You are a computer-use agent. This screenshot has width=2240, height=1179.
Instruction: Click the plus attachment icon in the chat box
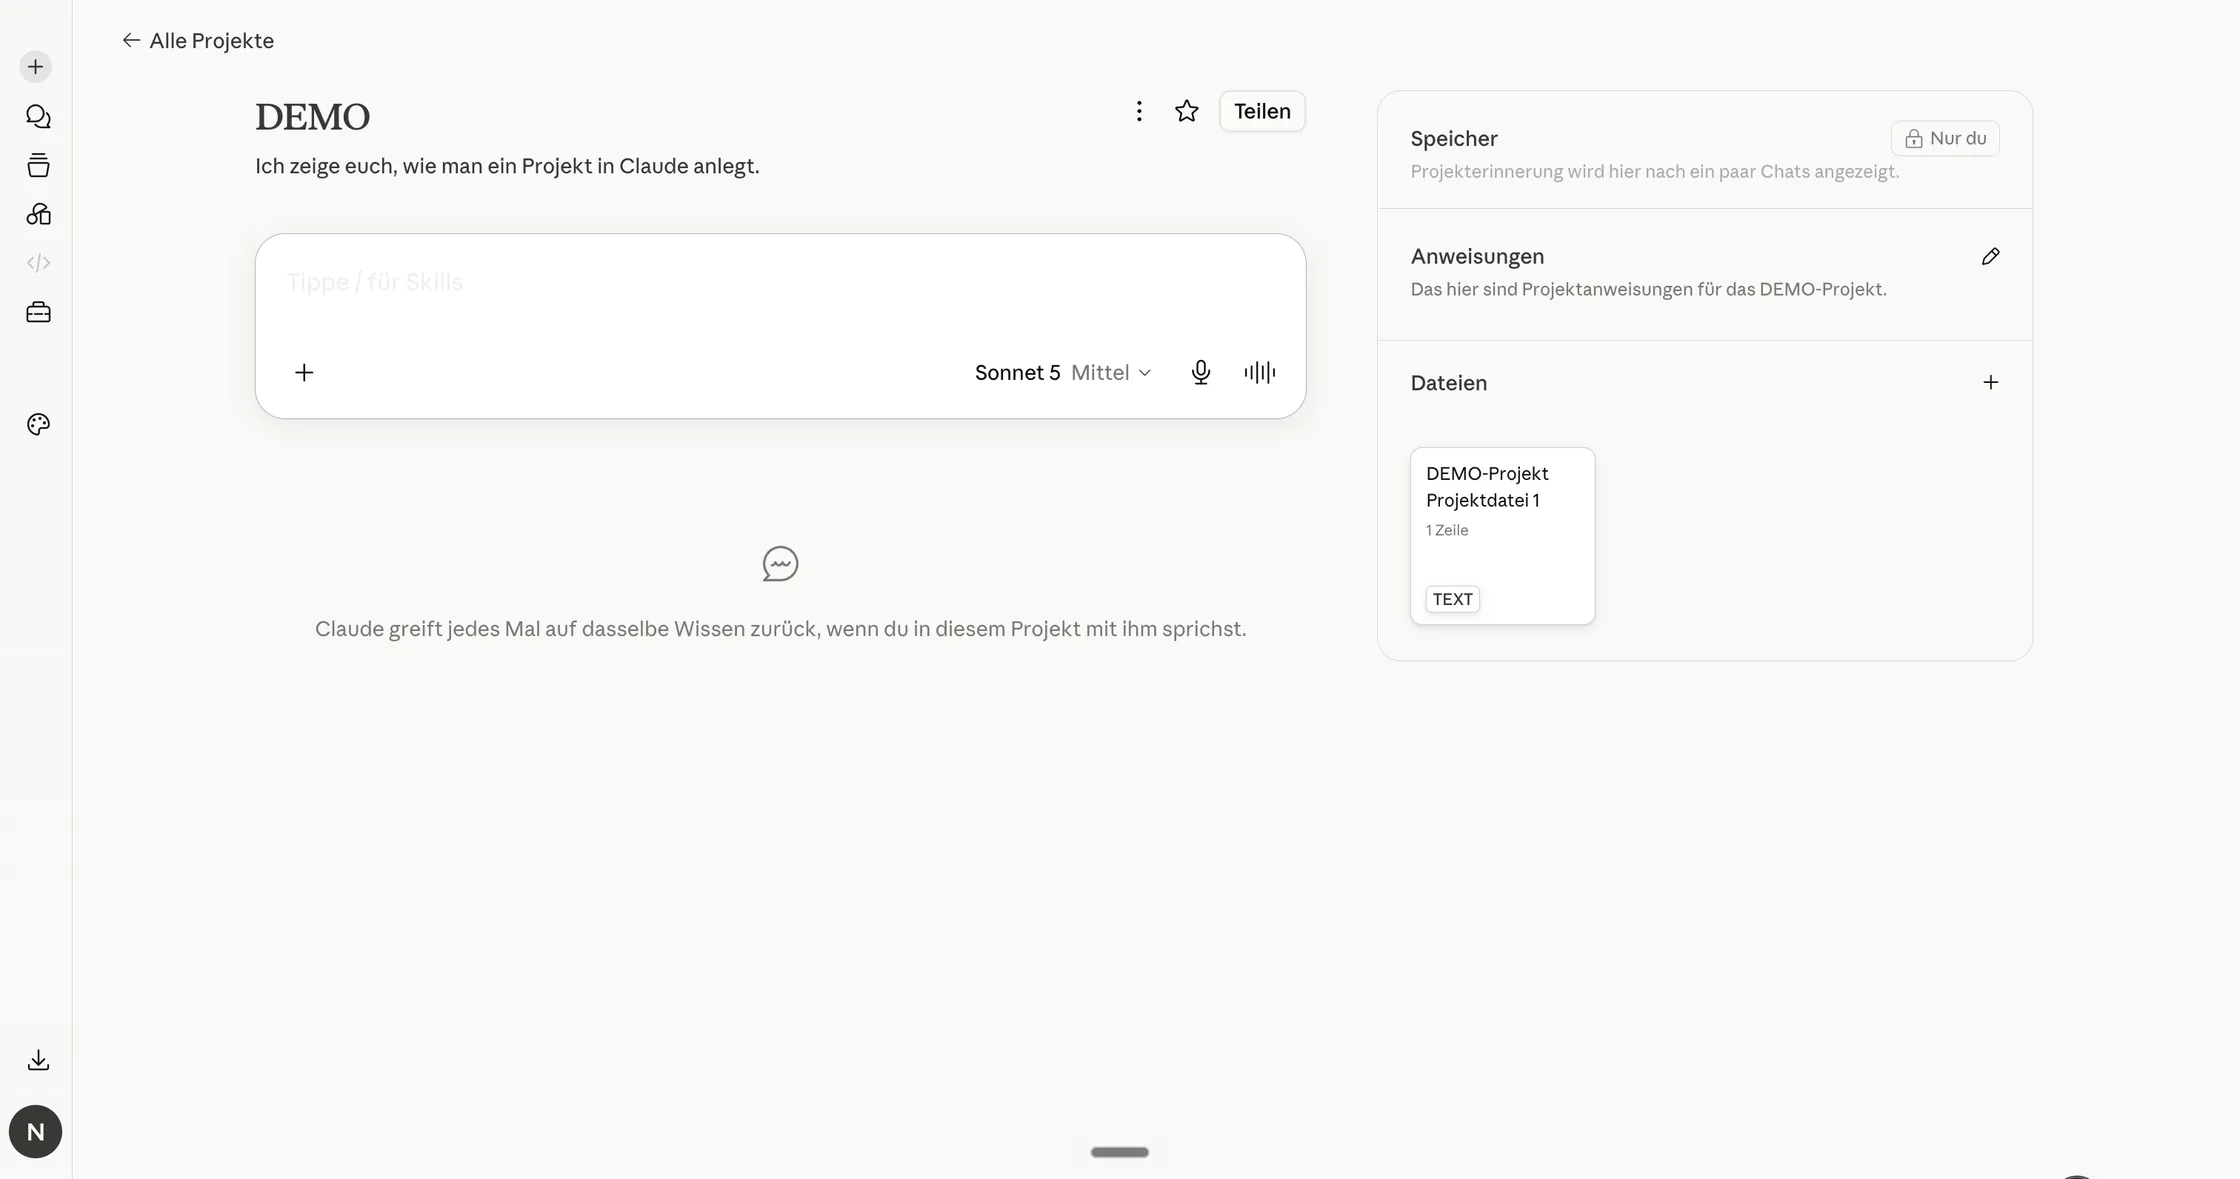point(304,373)
